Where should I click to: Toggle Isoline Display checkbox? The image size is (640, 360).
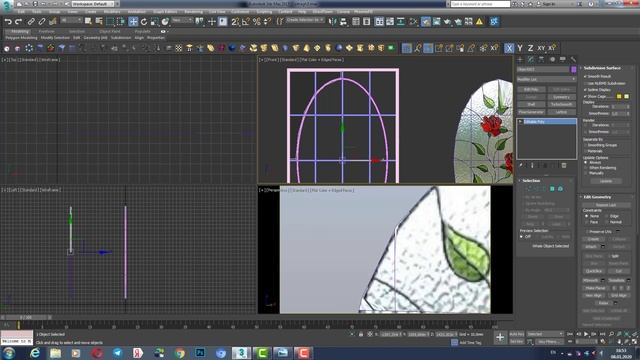[585, 90]
